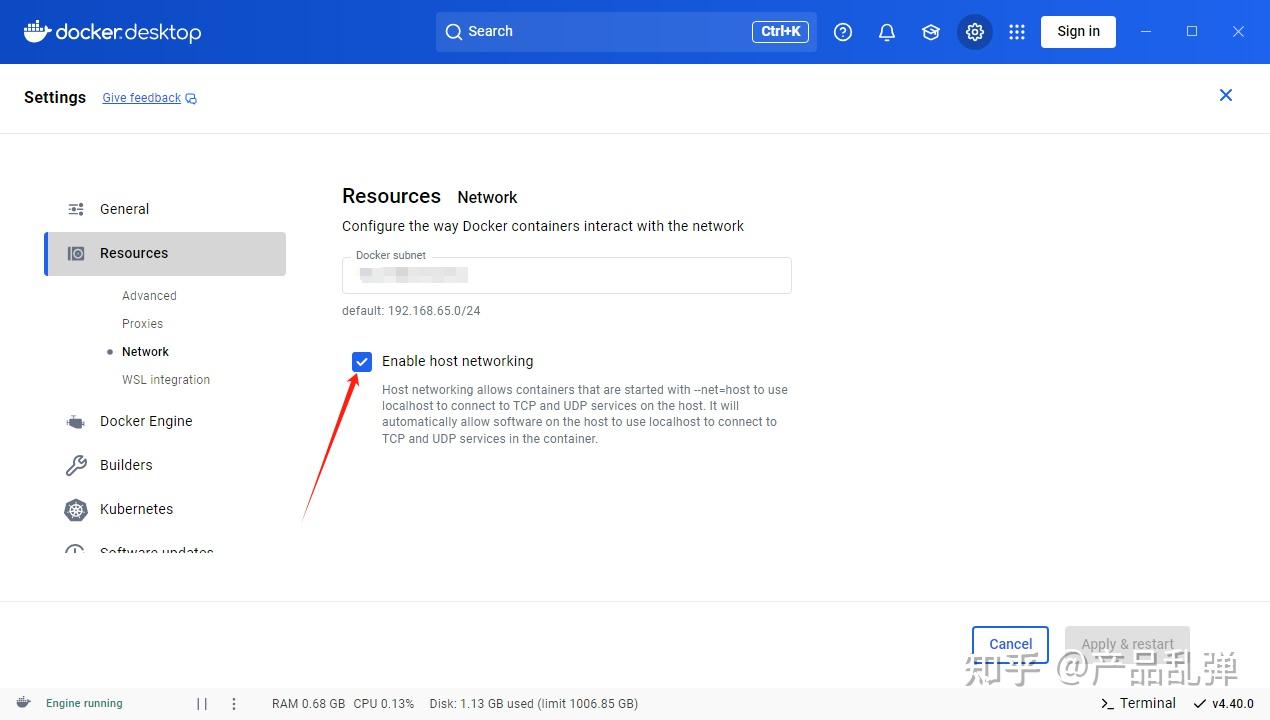Screen dimensions: 1270x720
Task: Click the Apply & restart button
Action: (x=1128, y=644)
